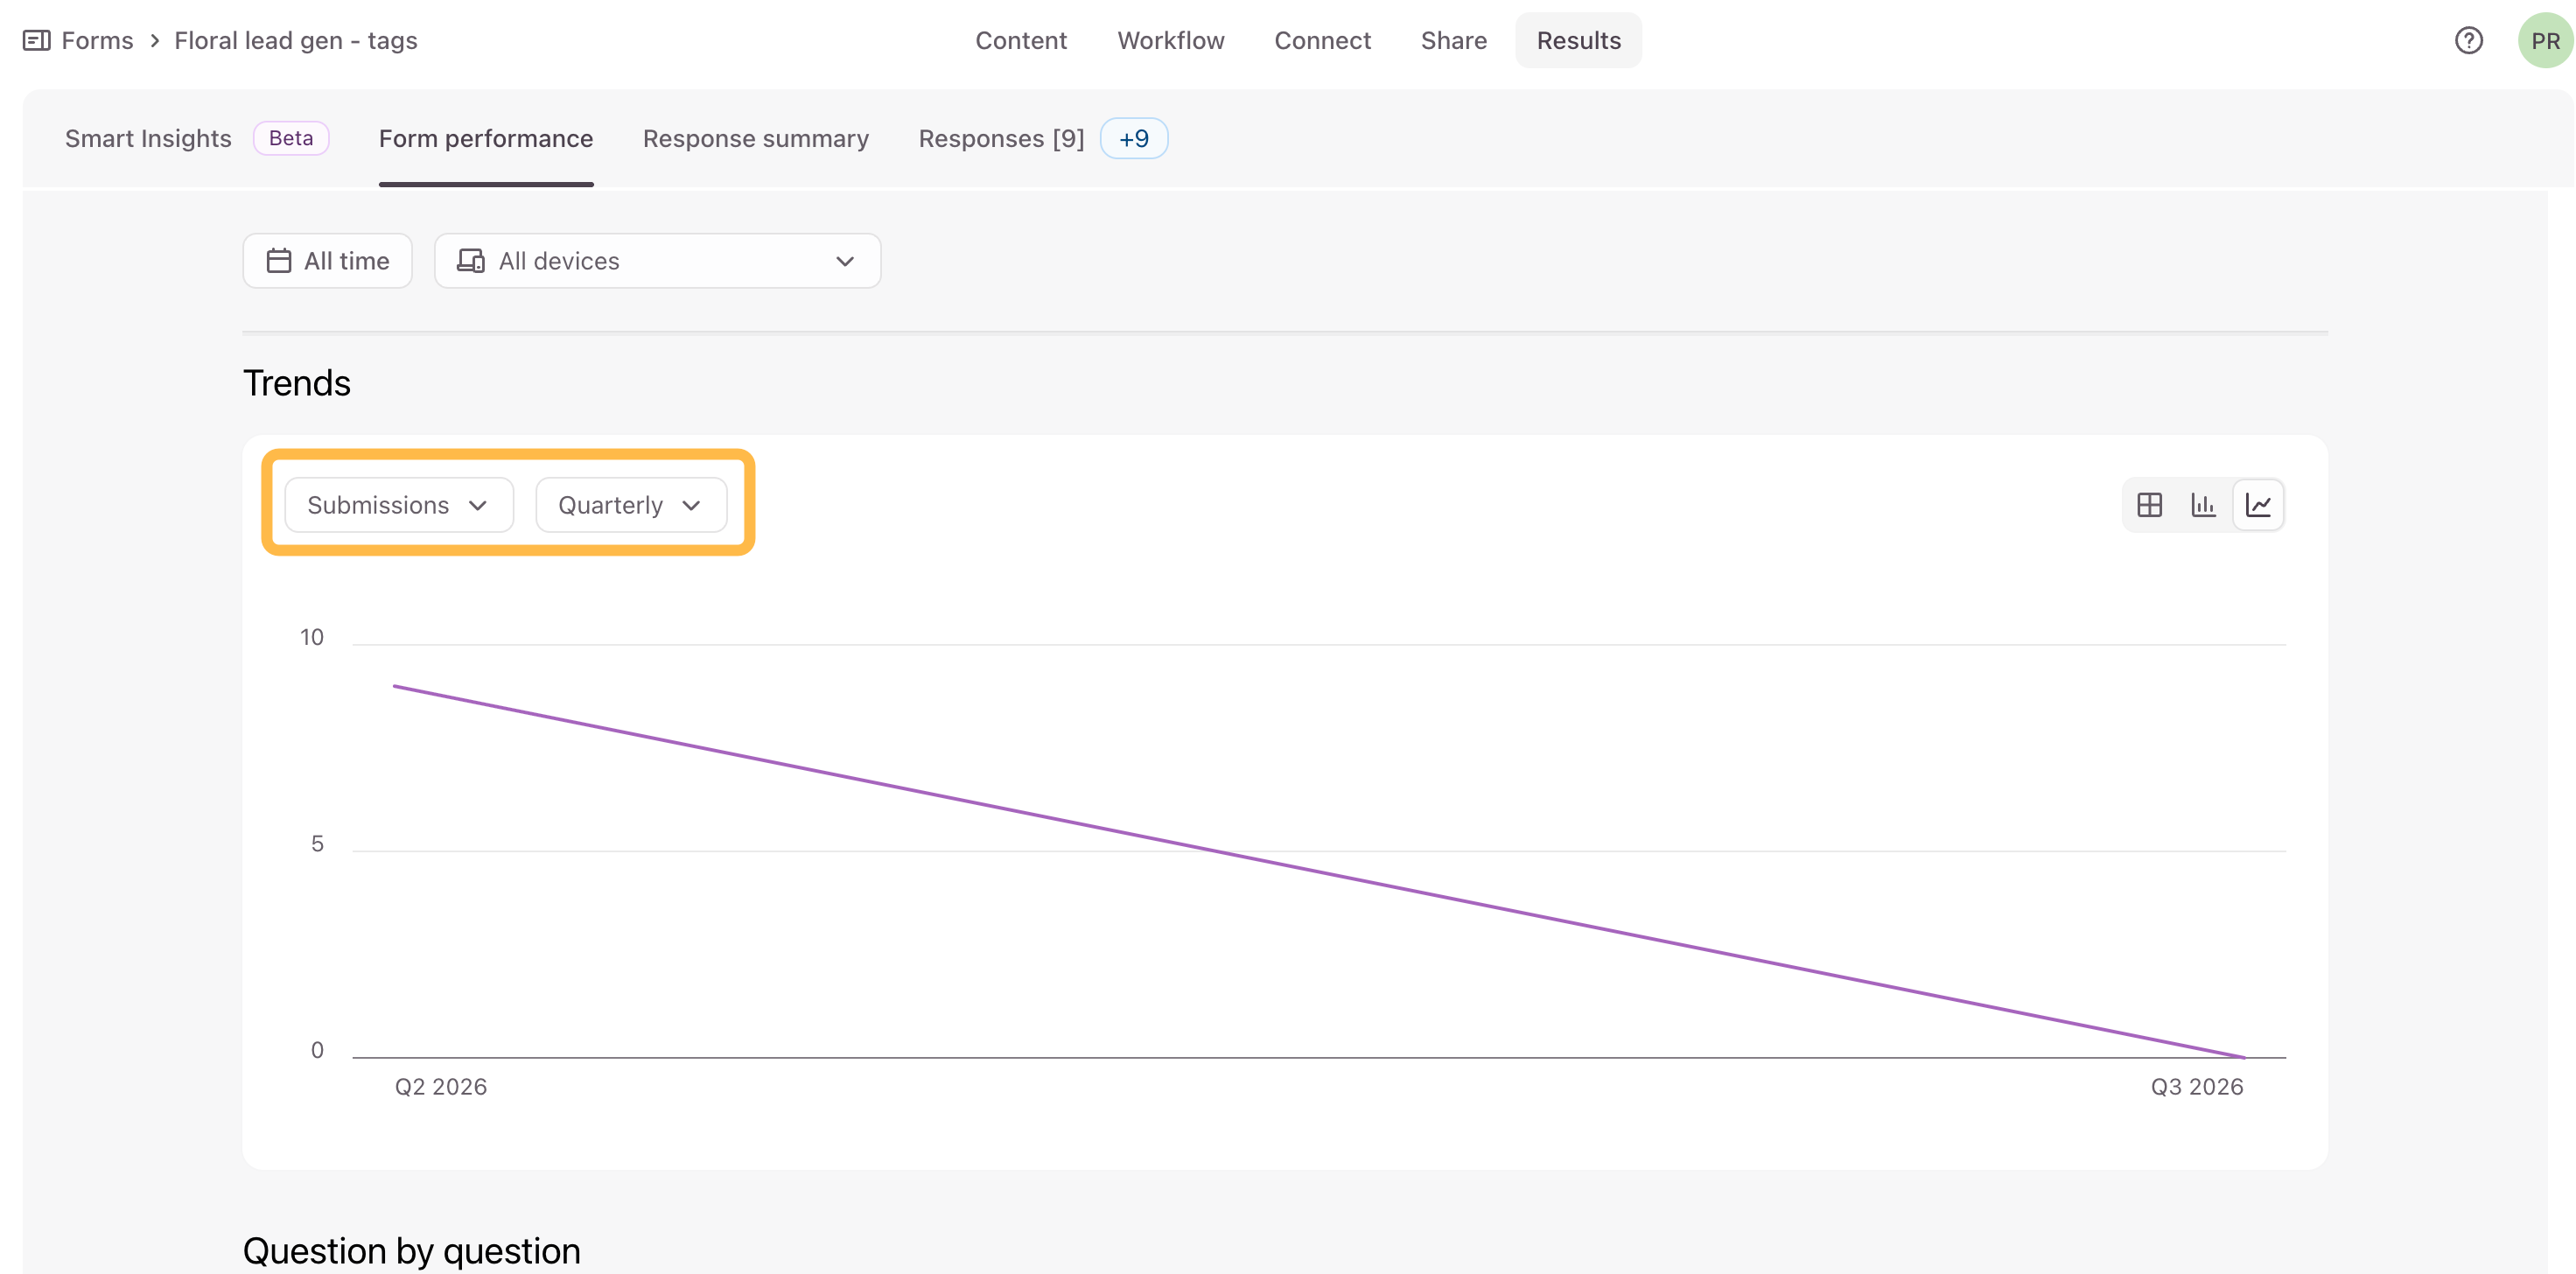Switch to Smart Insights tab
2576x1274 pixels.
point(148,139)
